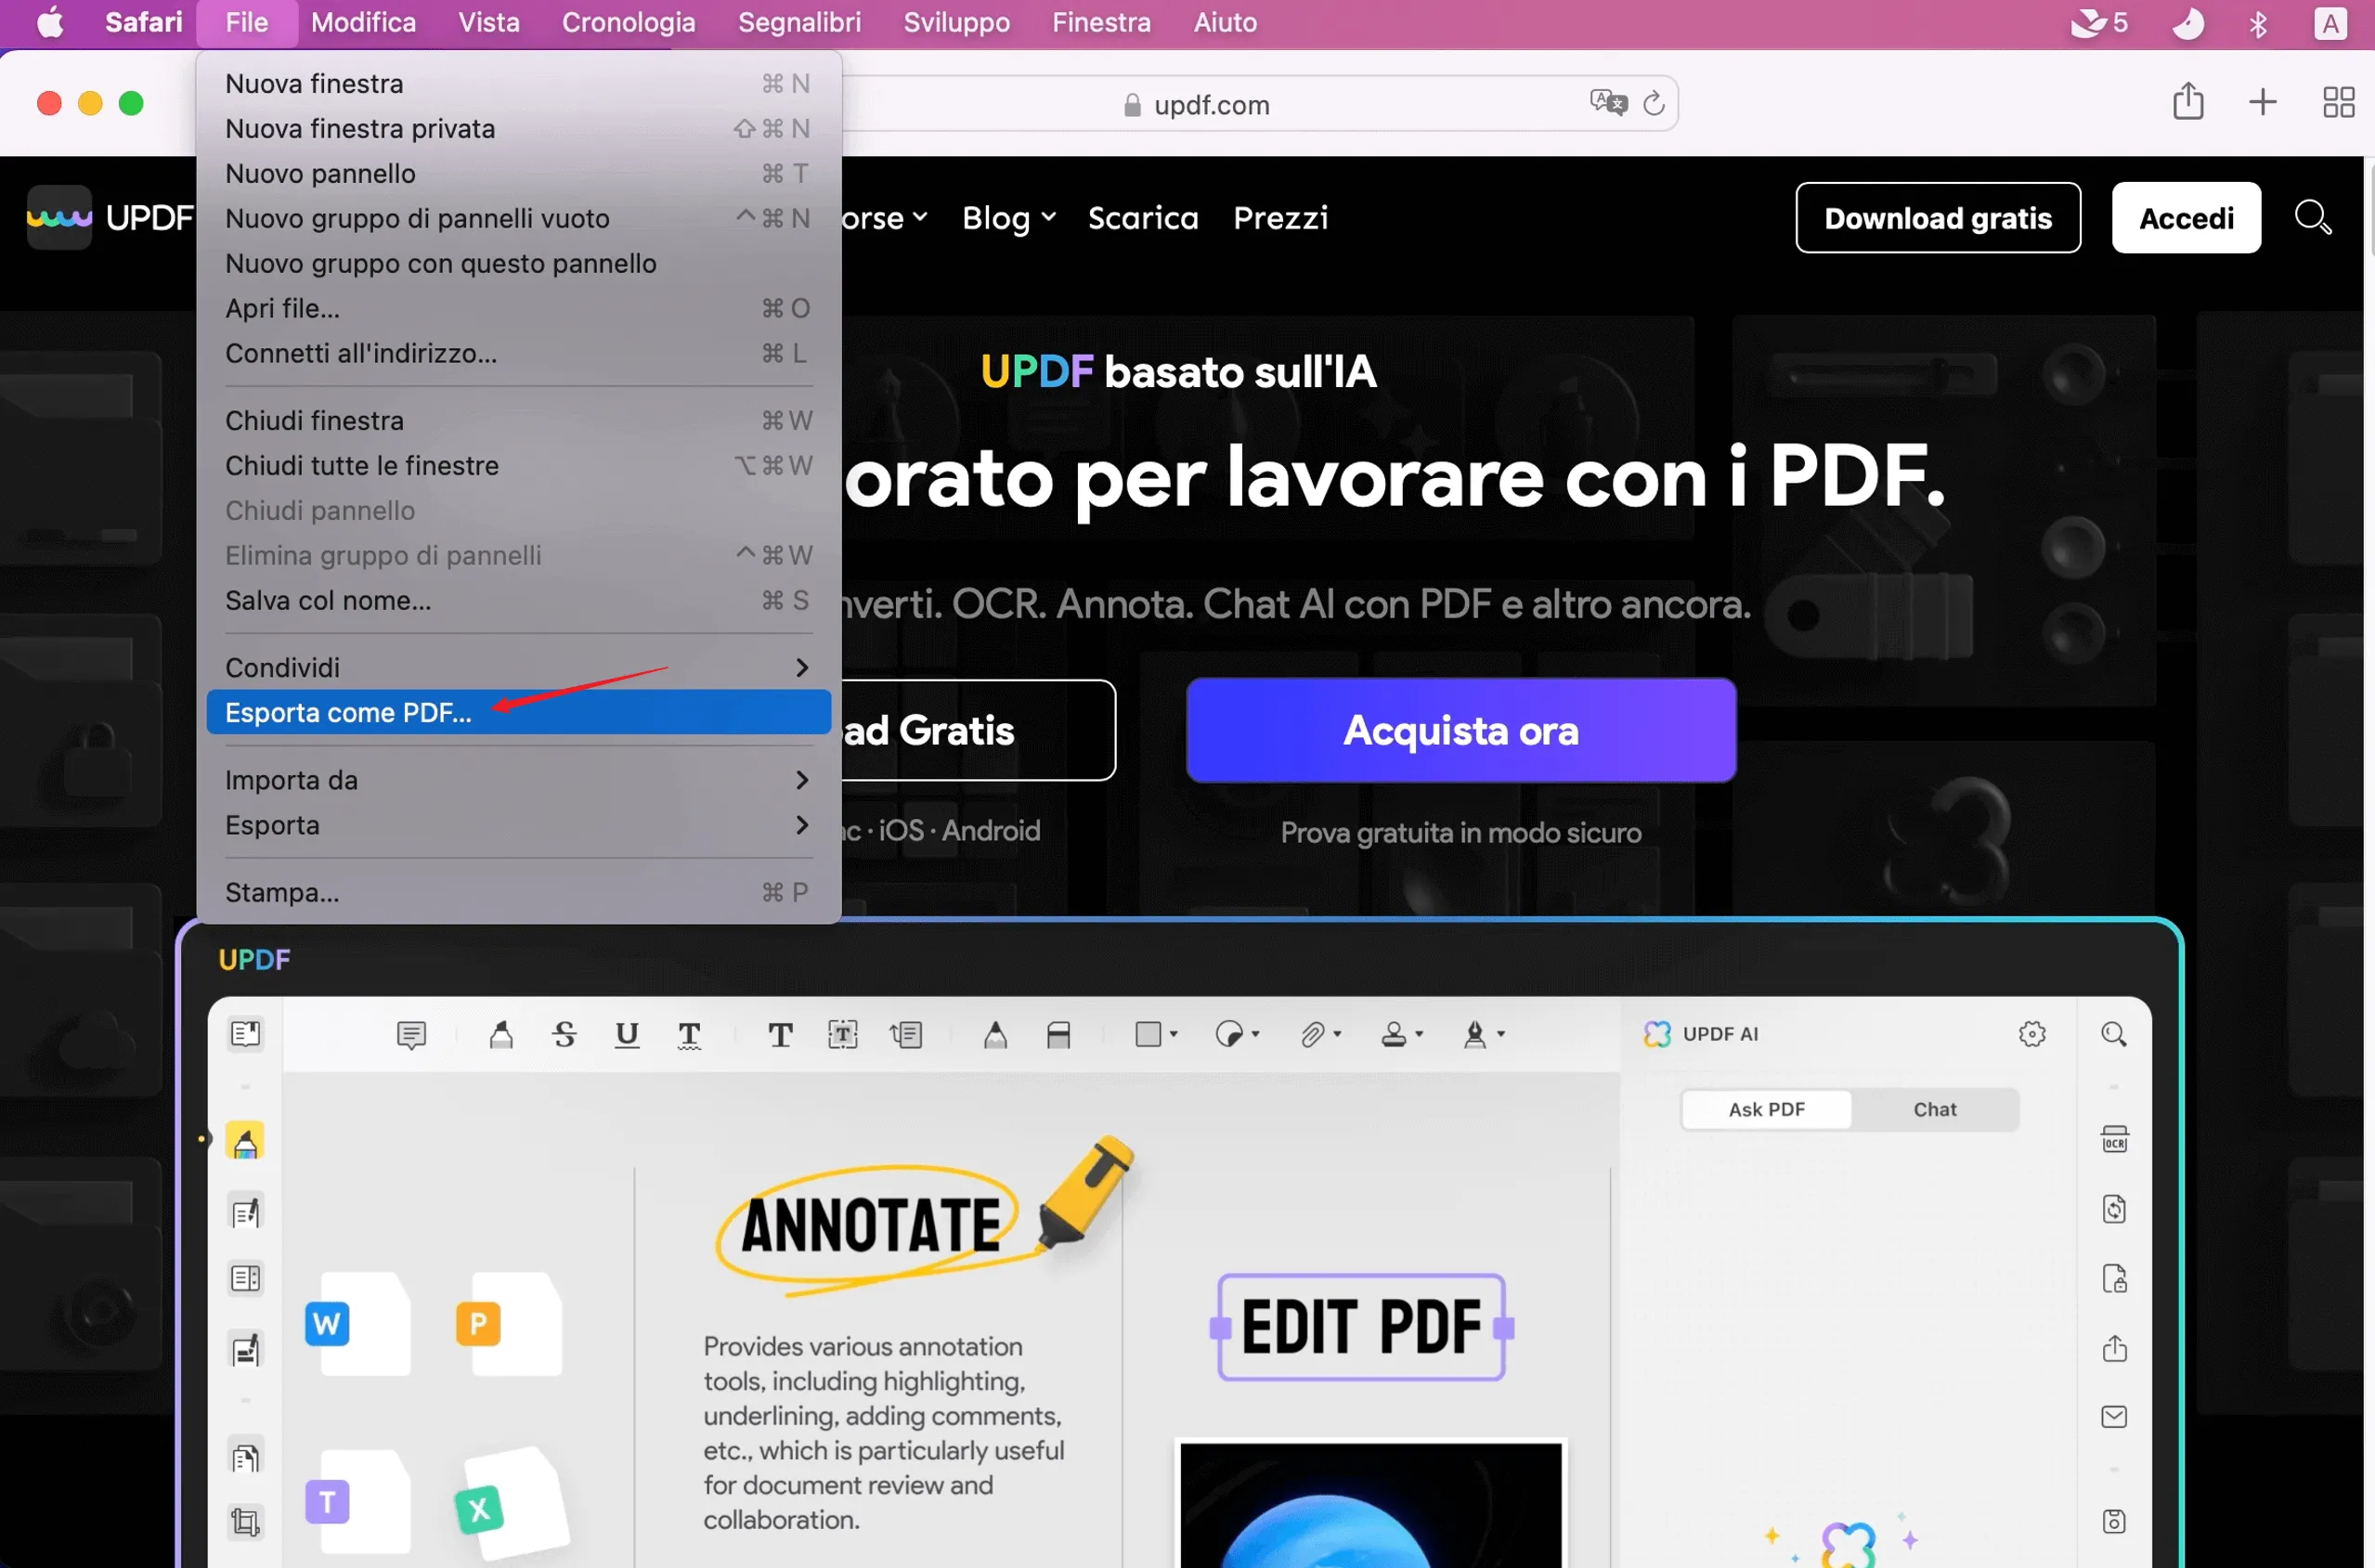
Task: Open the Scarica link
Action: pyautogui.click(x=1142, y=218)
